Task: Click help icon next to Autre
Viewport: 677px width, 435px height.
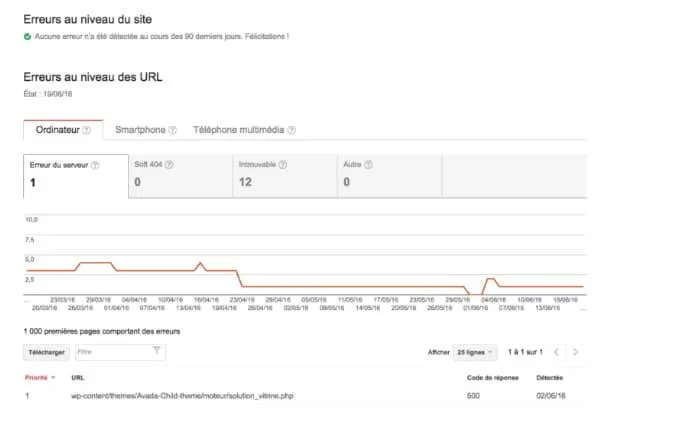Action: pos(370,165)
